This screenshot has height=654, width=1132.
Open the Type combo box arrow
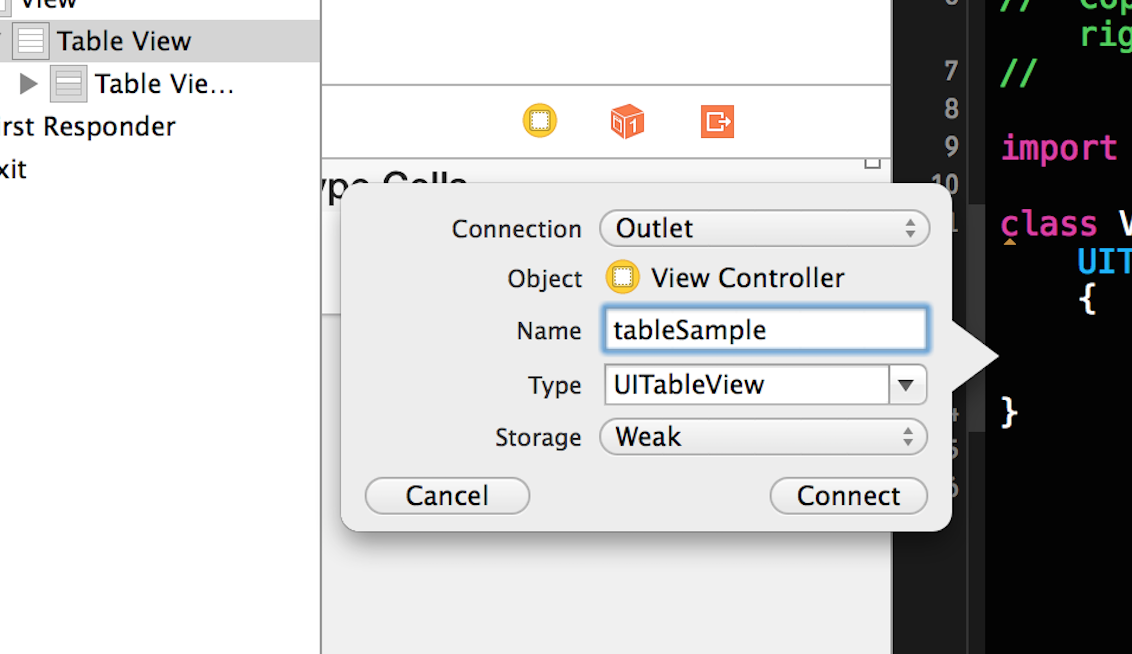click(x=907, y=385)
